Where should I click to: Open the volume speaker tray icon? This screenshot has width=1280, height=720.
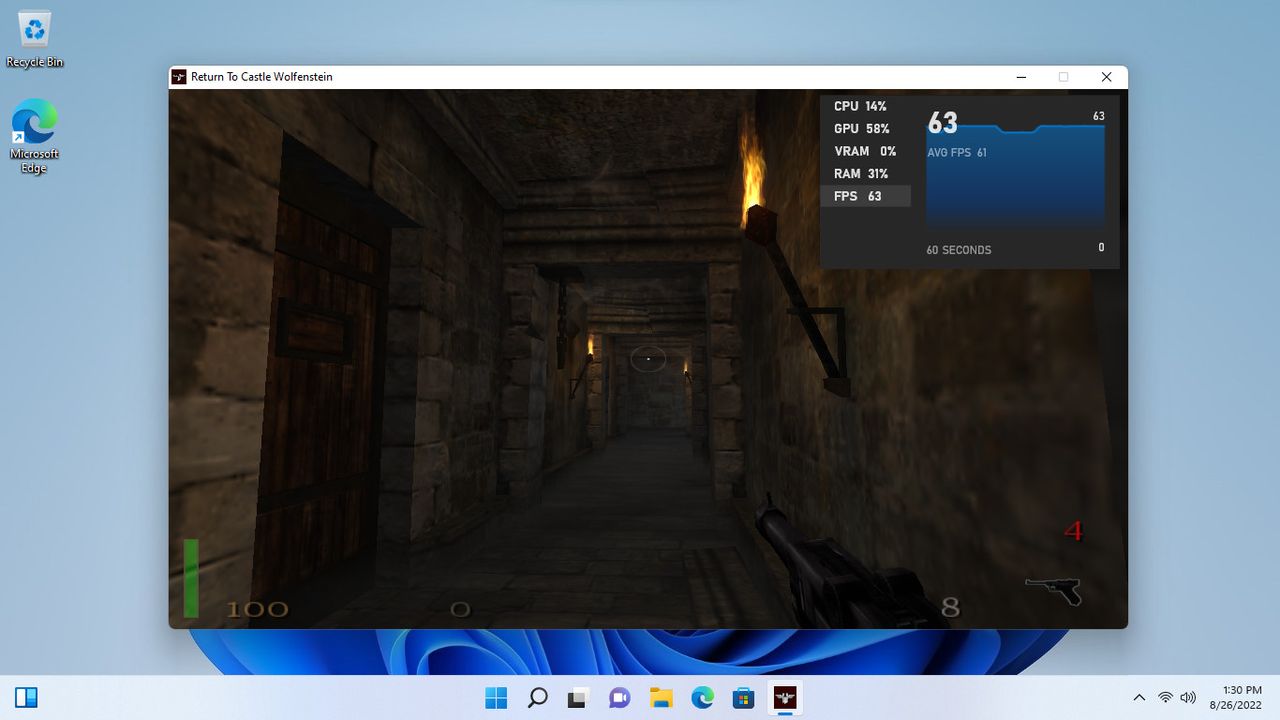1188,698
